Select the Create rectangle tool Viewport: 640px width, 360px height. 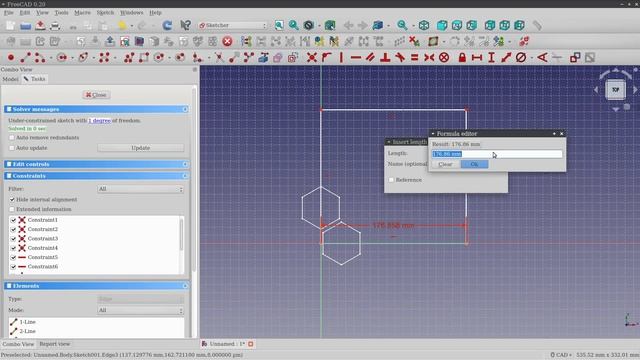[x=144, y=58]
